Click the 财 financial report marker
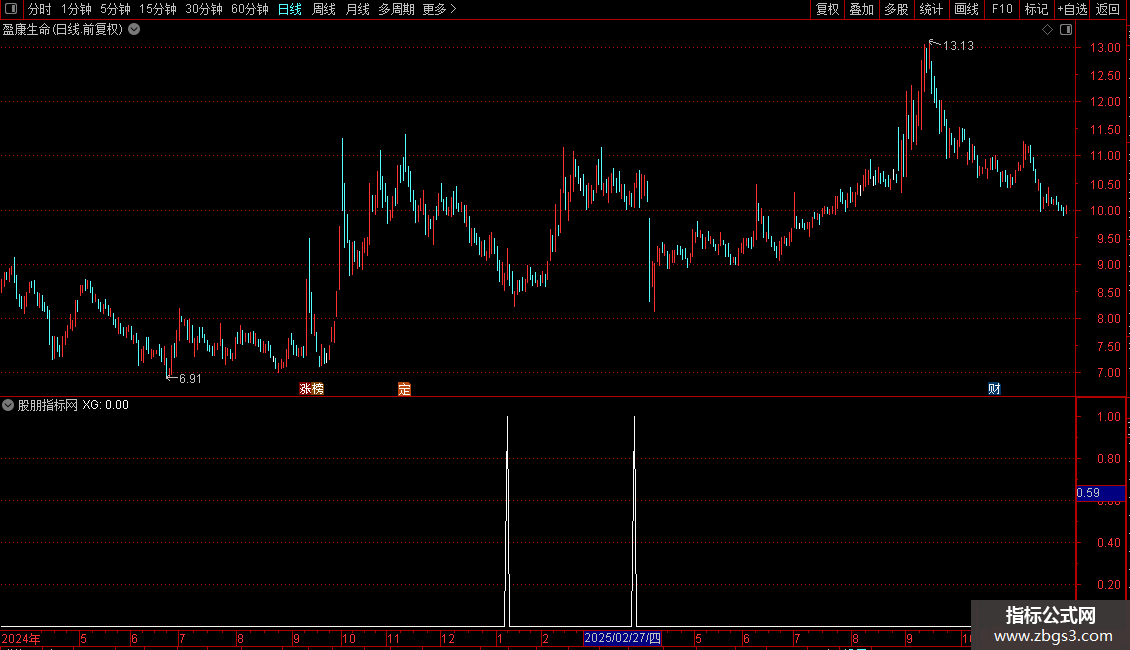 994,389
